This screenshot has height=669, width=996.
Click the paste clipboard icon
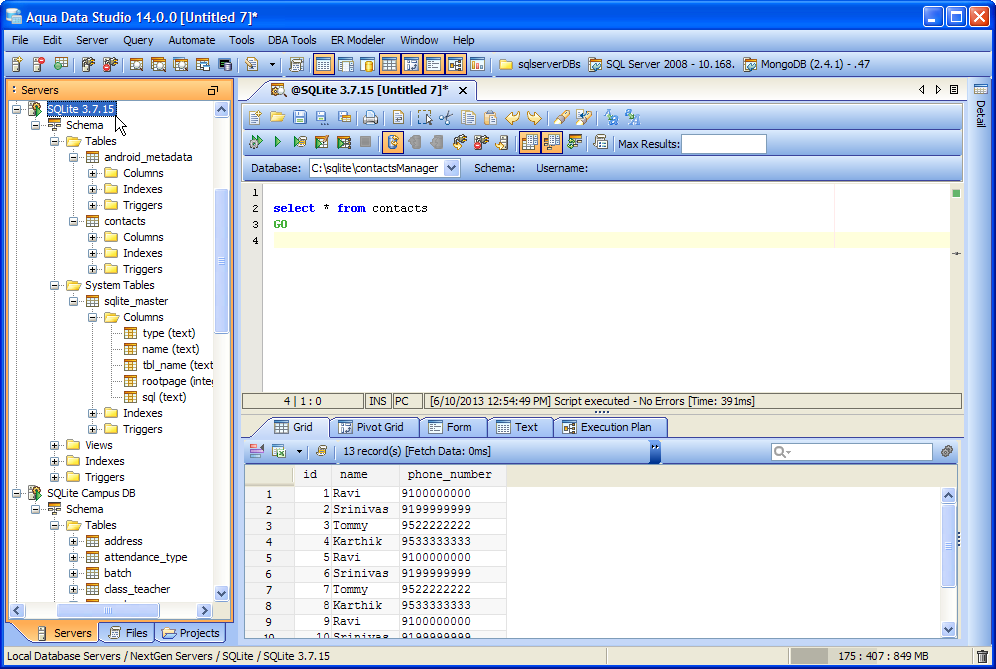tap(490, 118)
